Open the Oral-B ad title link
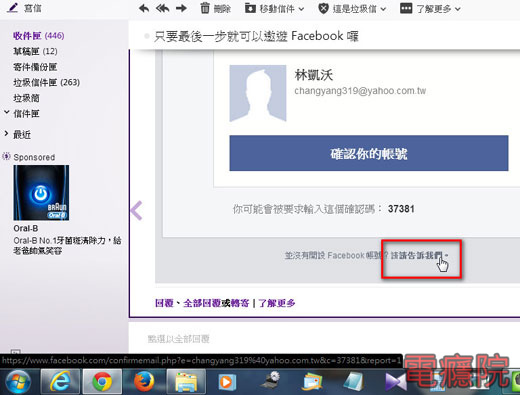520x395 pixels. click(26, 228)
